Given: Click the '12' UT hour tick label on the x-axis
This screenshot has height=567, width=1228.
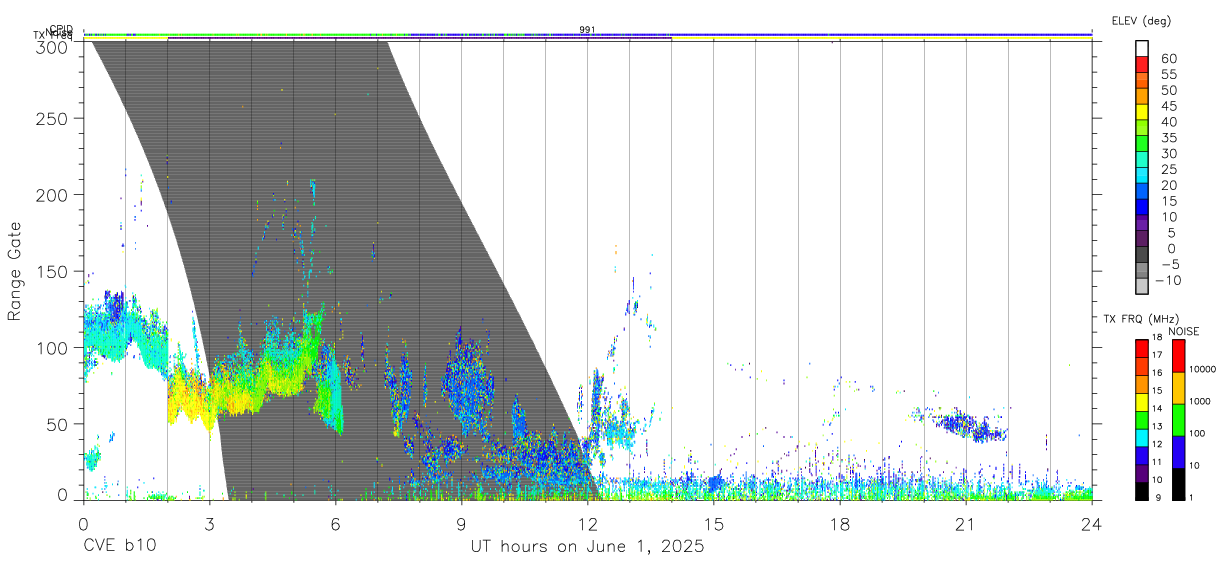Looking at the screenshot, I should 588,522.
